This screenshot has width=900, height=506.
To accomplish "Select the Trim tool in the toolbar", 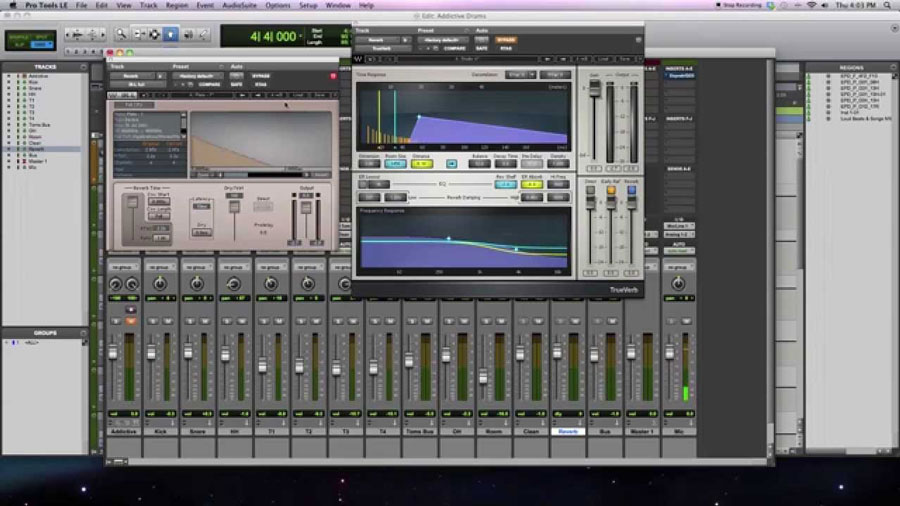I will coord(139,34).
